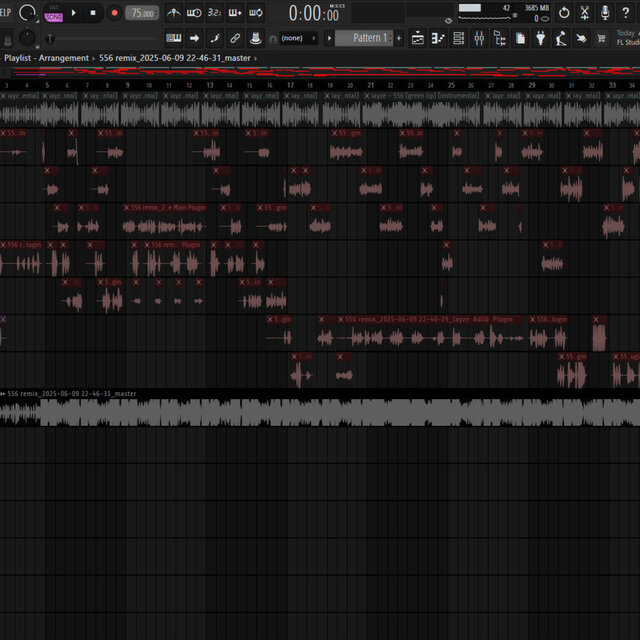Click the master volume knob

[27, 13]
